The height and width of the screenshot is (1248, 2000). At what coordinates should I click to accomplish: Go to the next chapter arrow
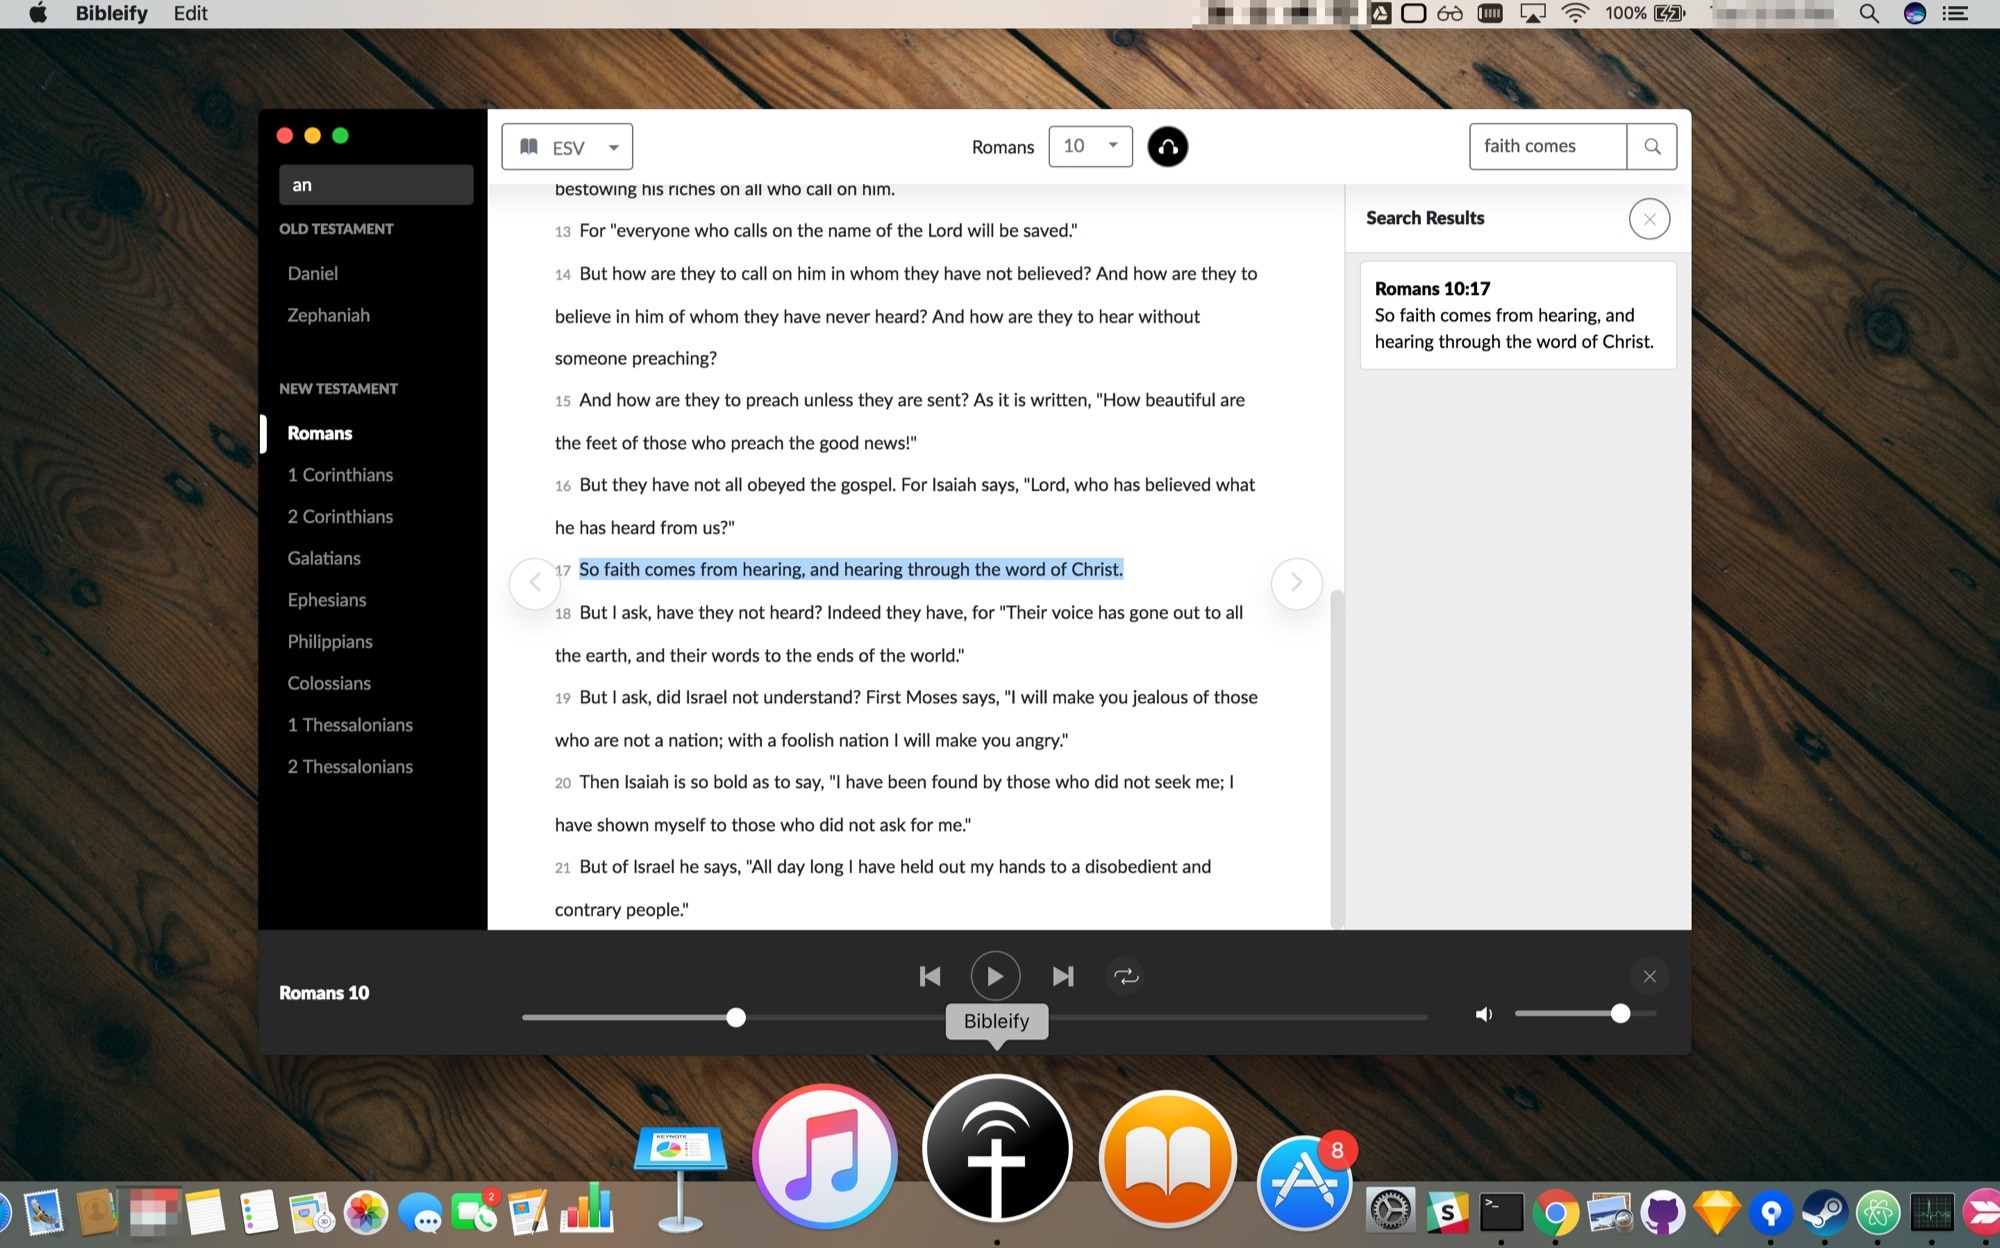coord(1296,582)
